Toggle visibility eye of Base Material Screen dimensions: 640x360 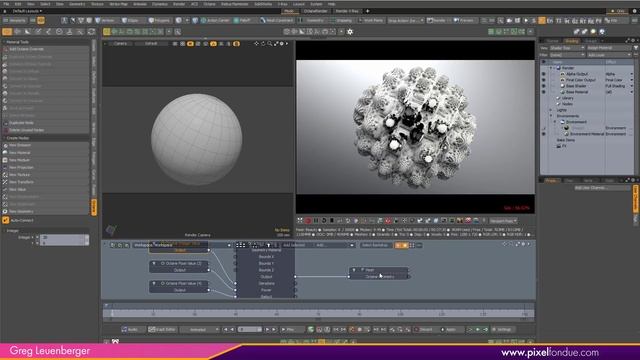(543, 92)
